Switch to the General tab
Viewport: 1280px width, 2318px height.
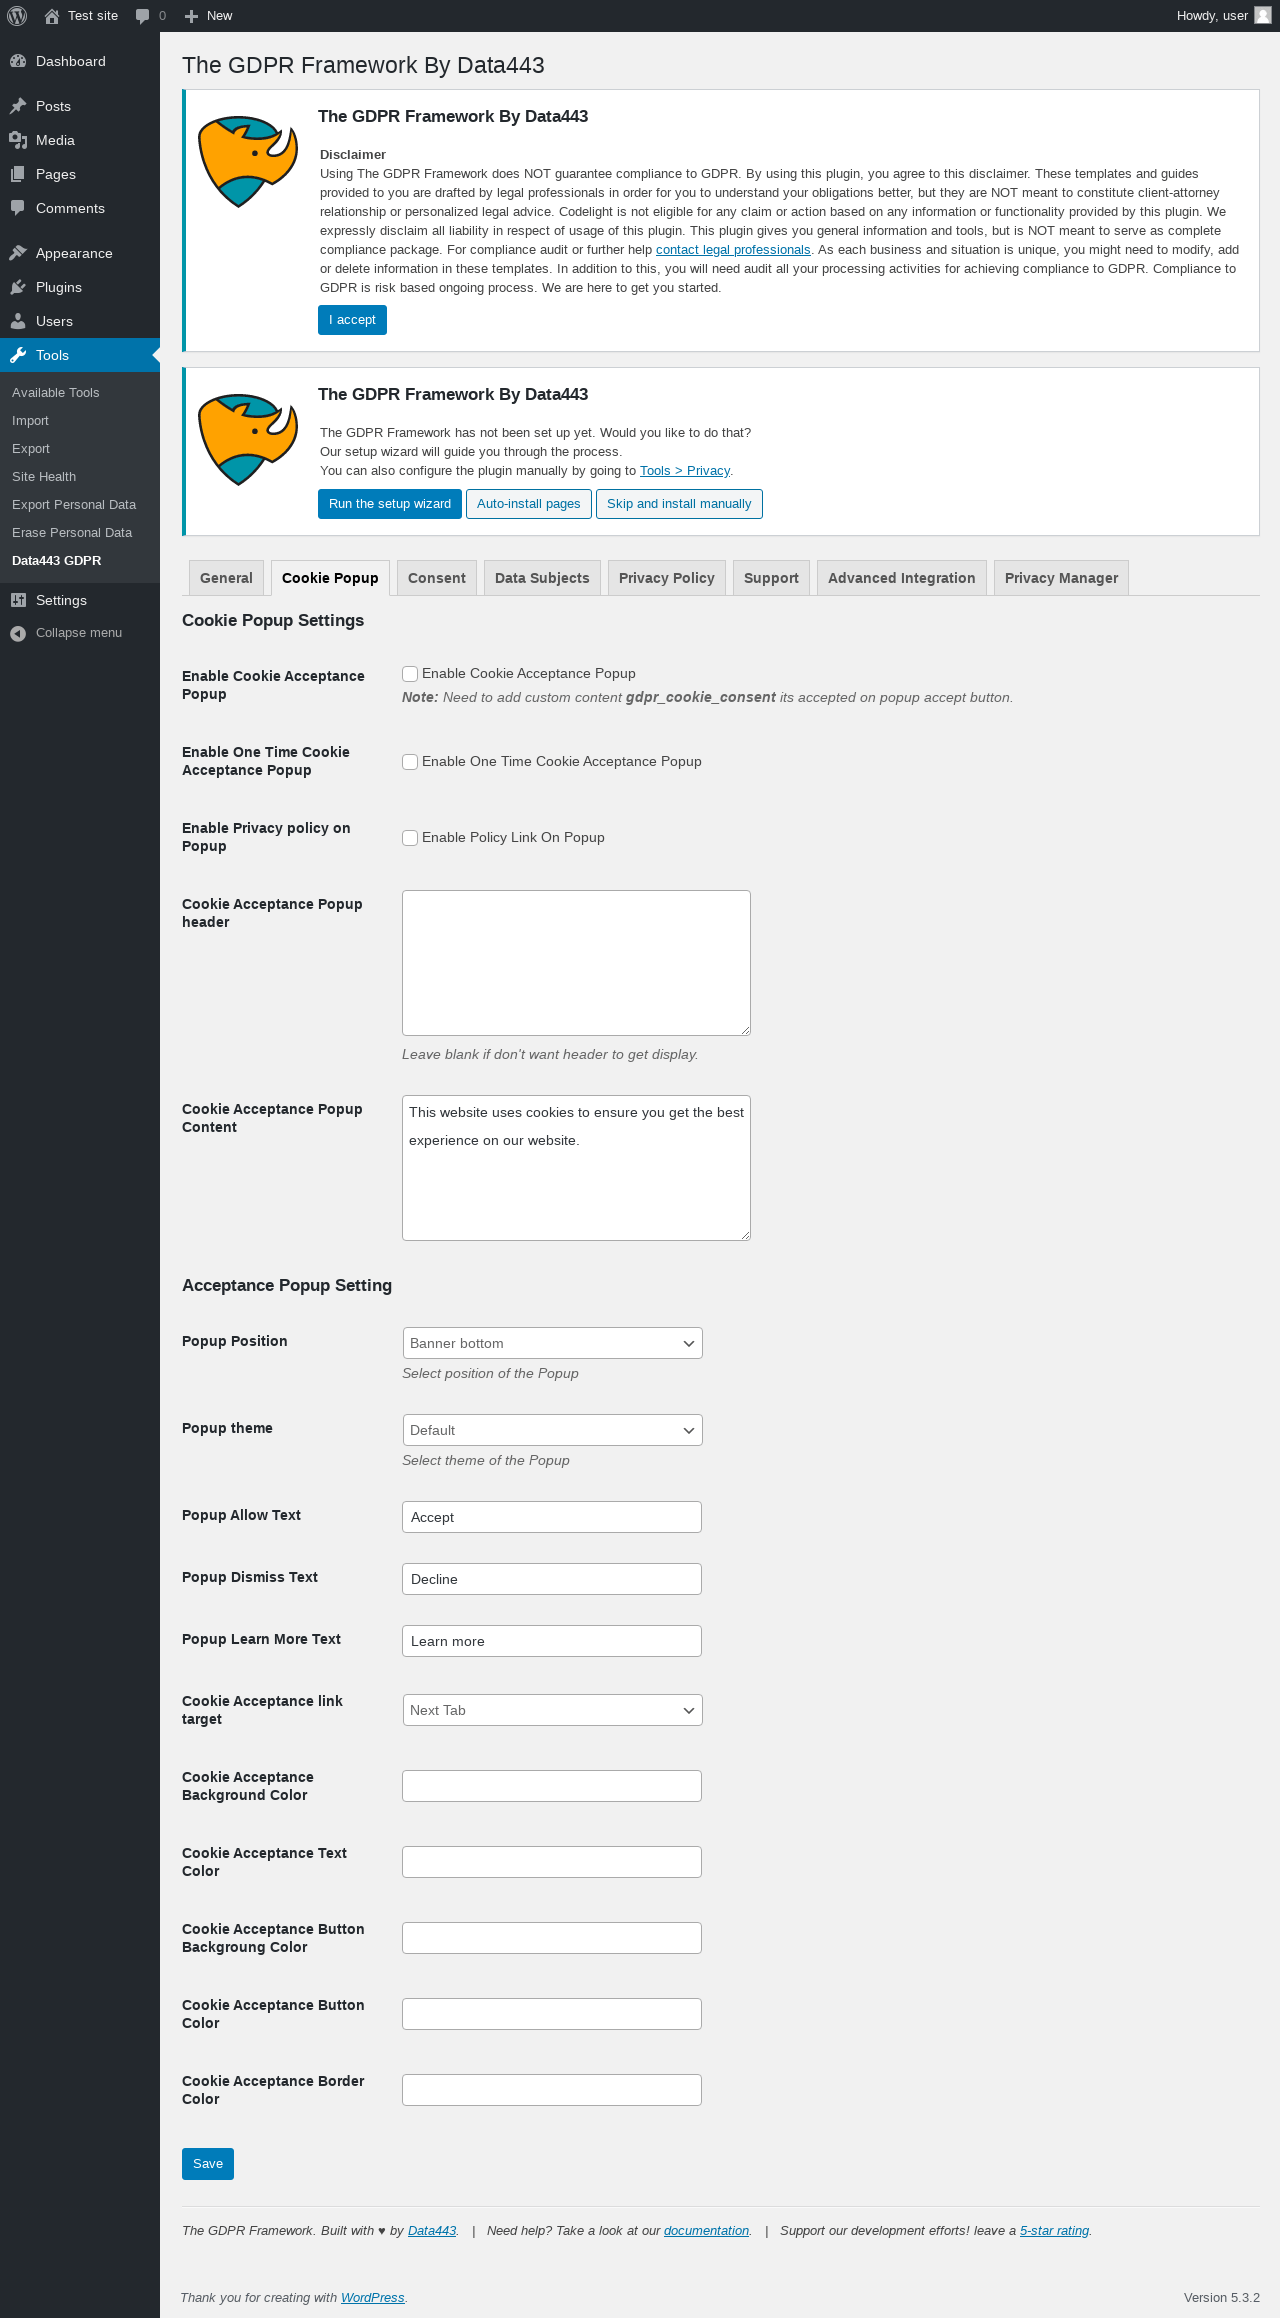[226, 578]
